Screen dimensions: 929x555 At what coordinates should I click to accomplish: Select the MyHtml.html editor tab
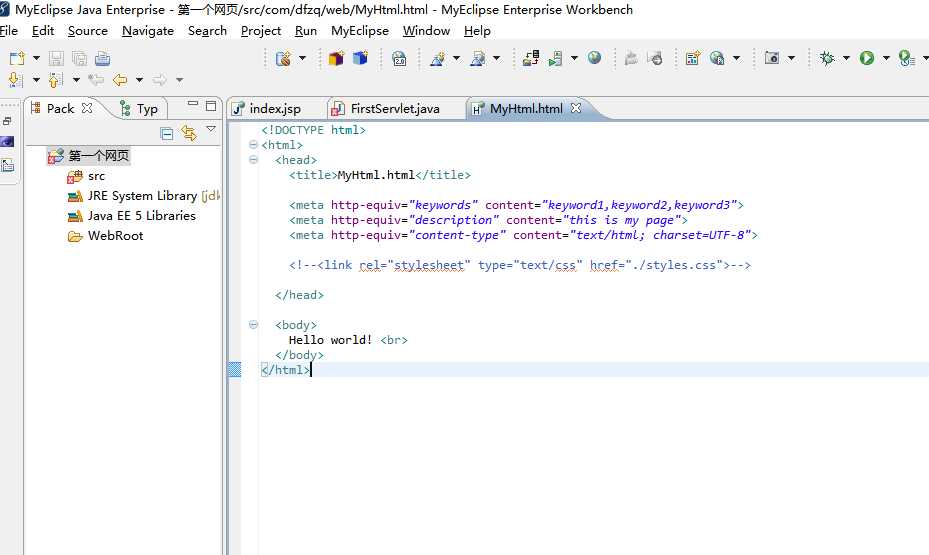click(526, 108)
